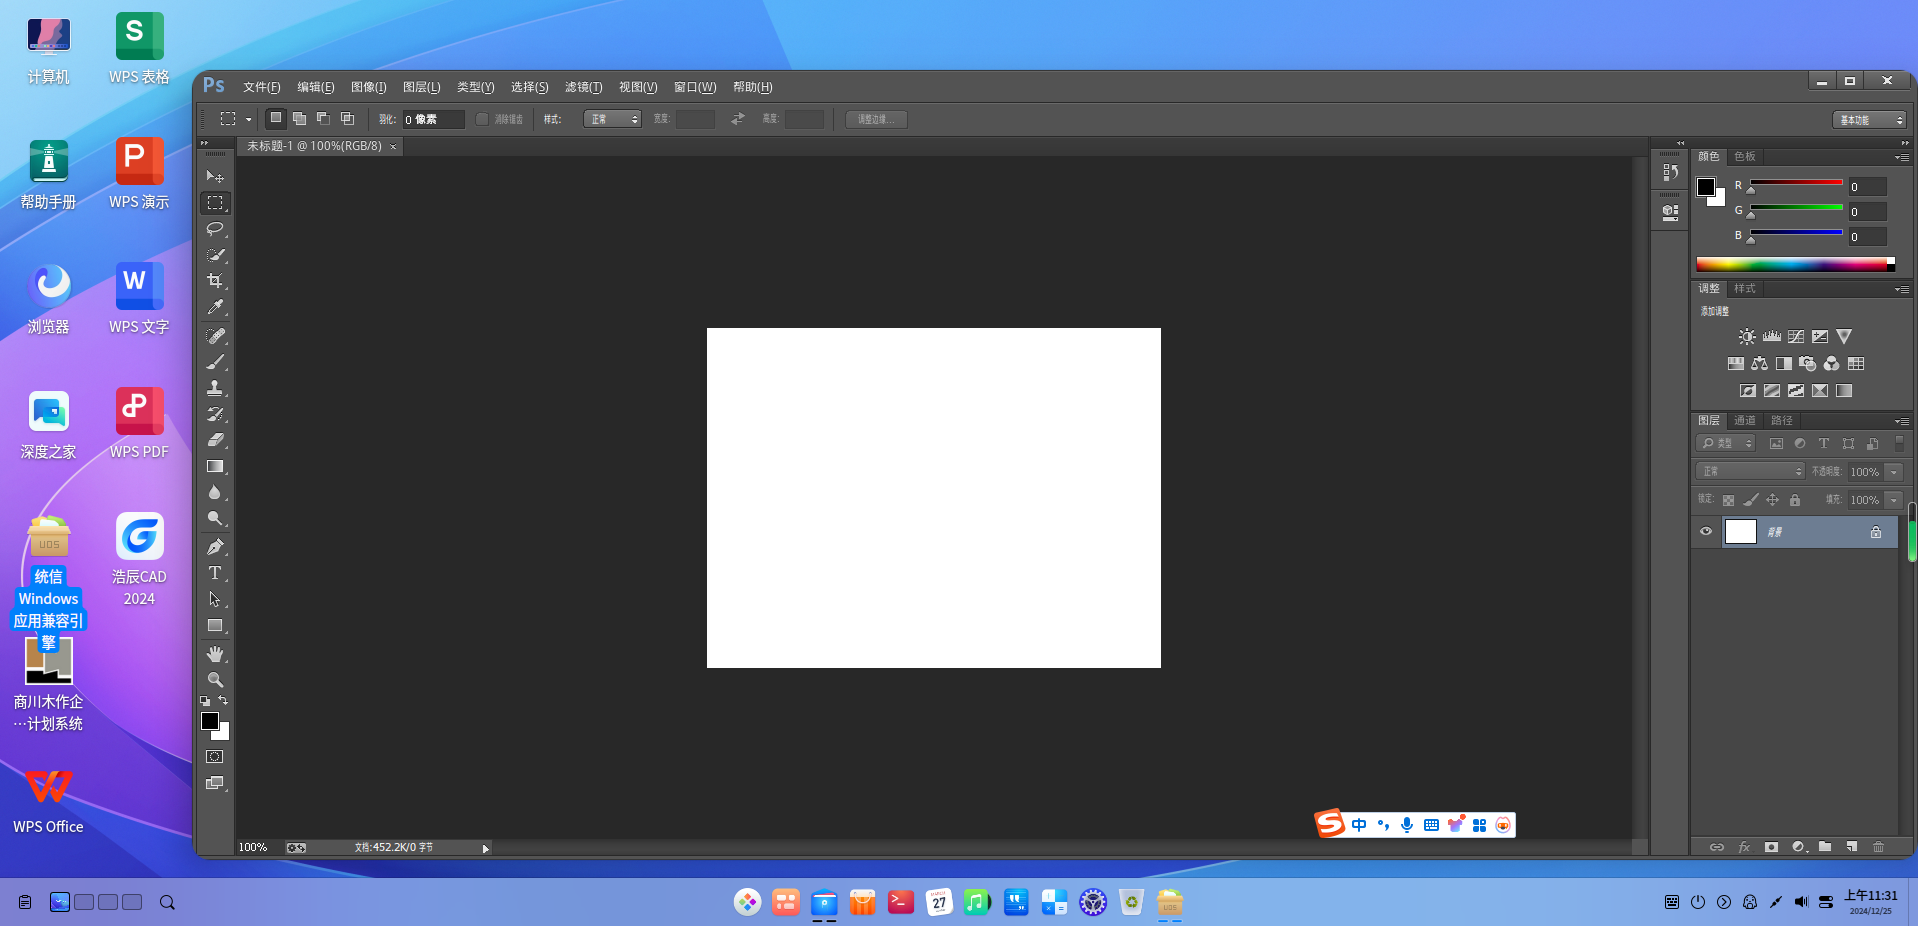The height and width of the screenshot is (926, 1918).
Task: Switch to the 通道 tab
Action: coord(1745,421)
